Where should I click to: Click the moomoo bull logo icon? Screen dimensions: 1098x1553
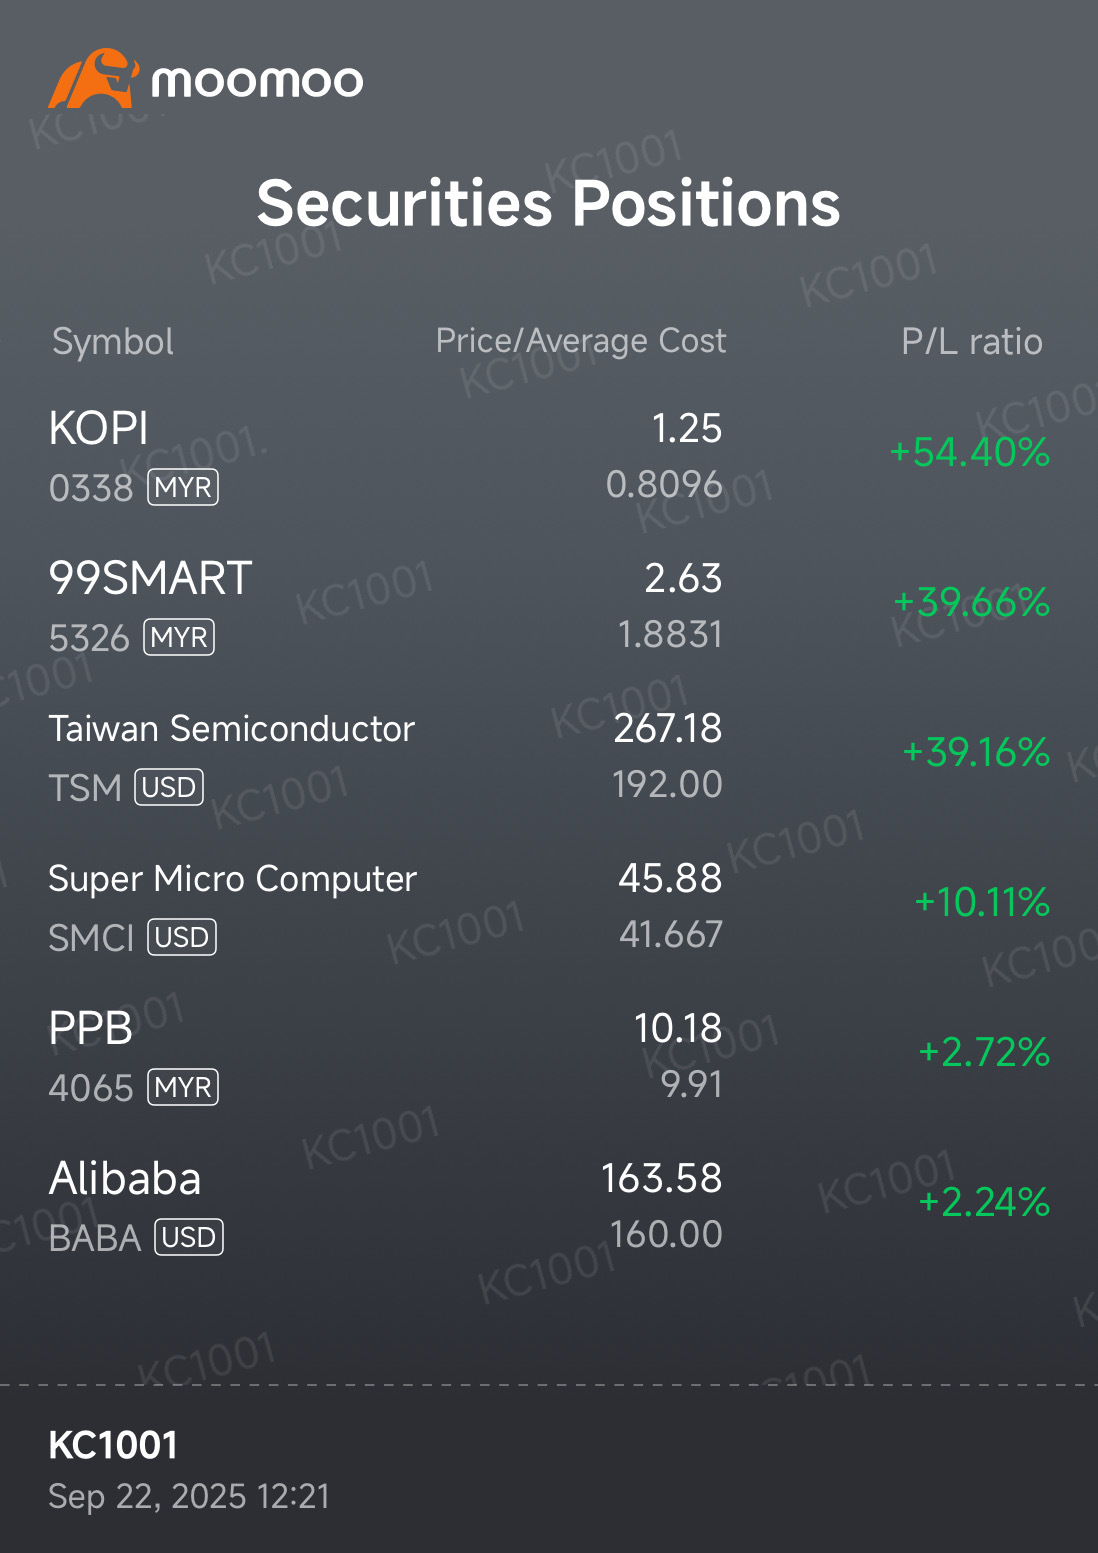92,78
